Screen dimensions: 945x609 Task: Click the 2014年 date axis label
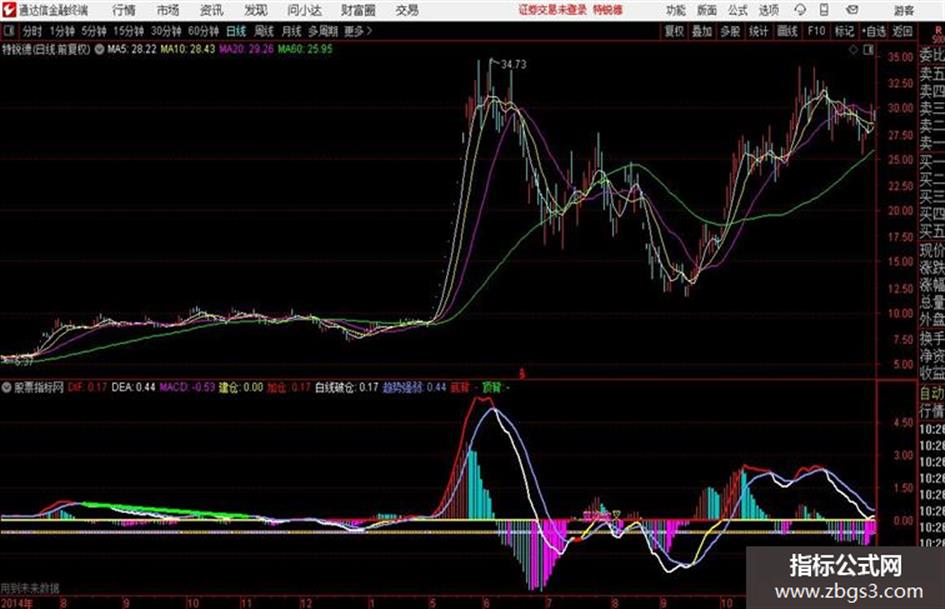click(16, 603)
